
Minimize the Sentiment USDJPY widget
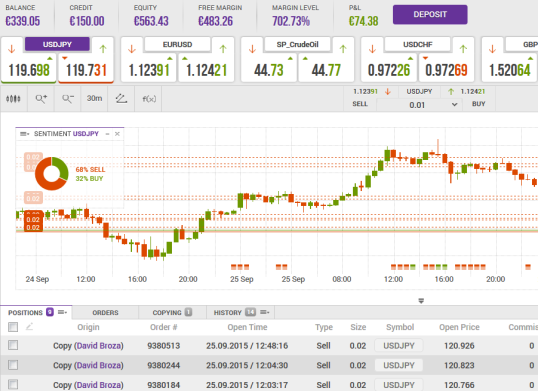tap(107, 134)
